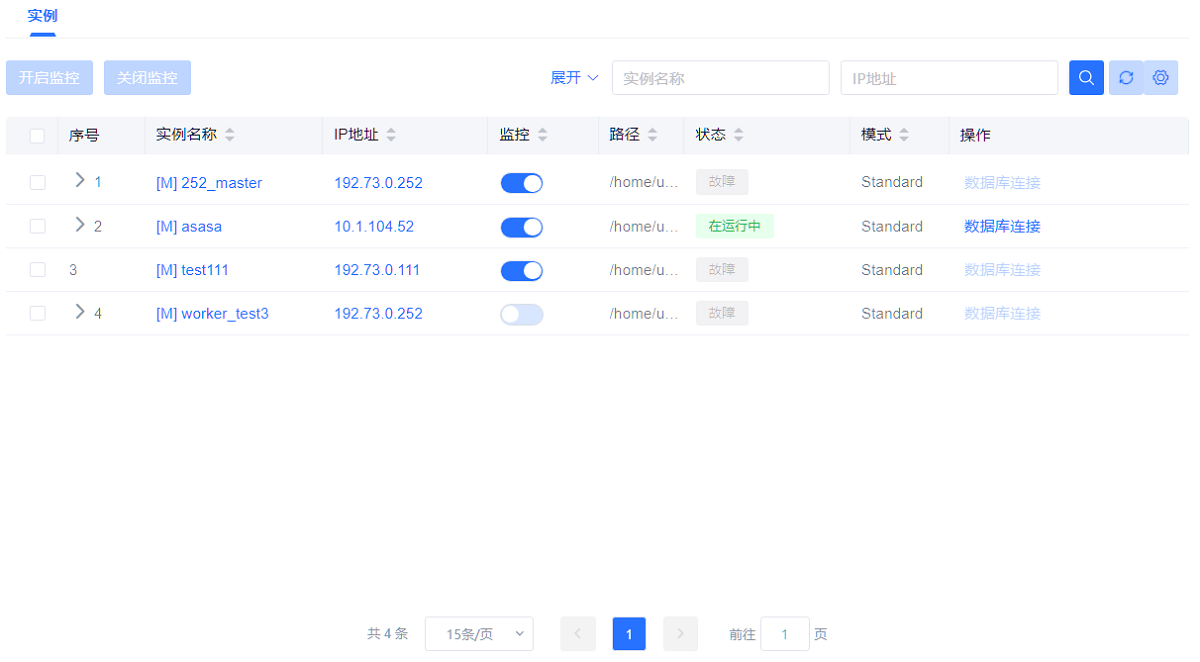
Task: Sort by 路径 column sort icon
Action: tap(652, 135)
